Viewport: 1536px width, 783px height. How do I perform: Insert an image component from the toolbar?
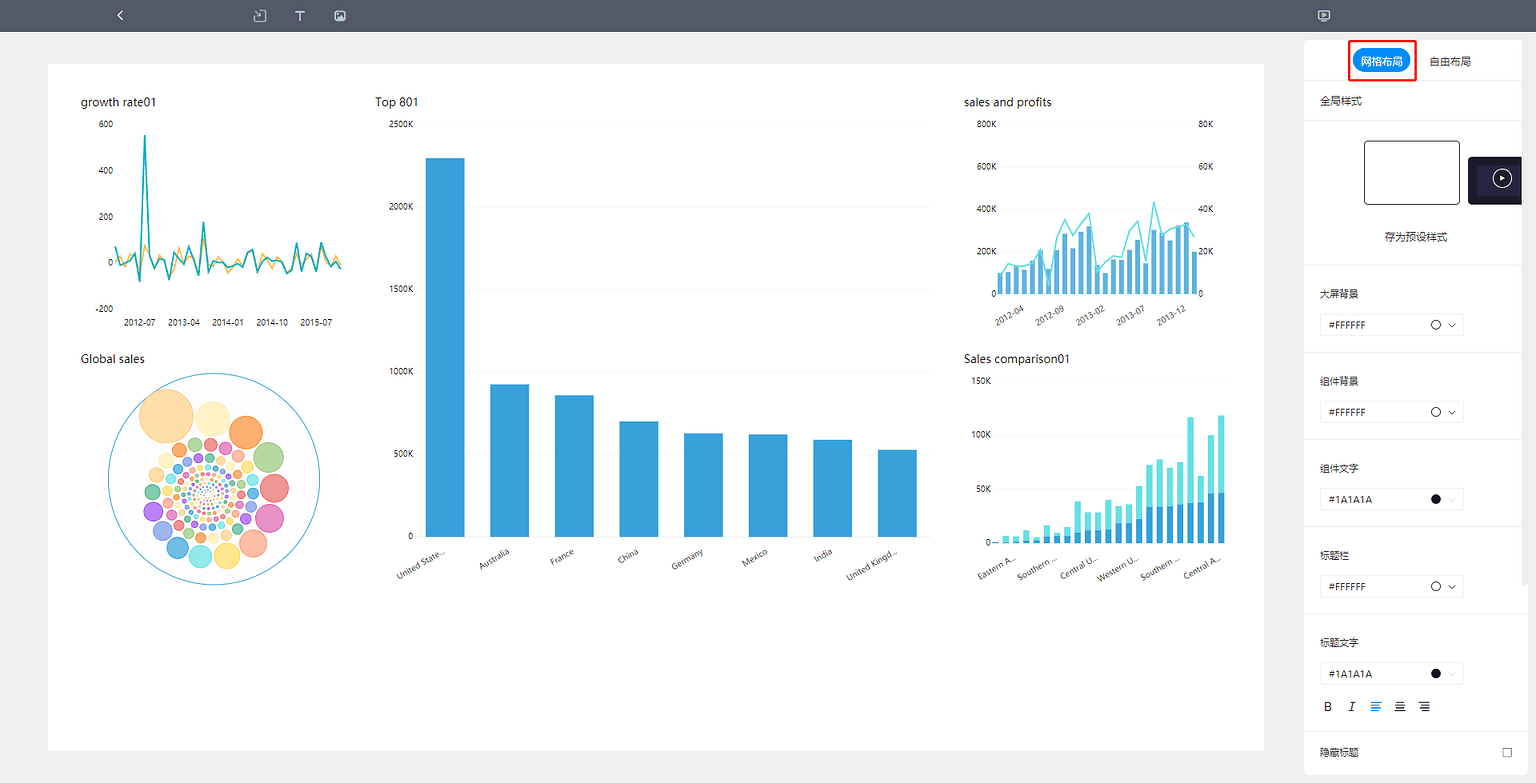tap(340, 16)
